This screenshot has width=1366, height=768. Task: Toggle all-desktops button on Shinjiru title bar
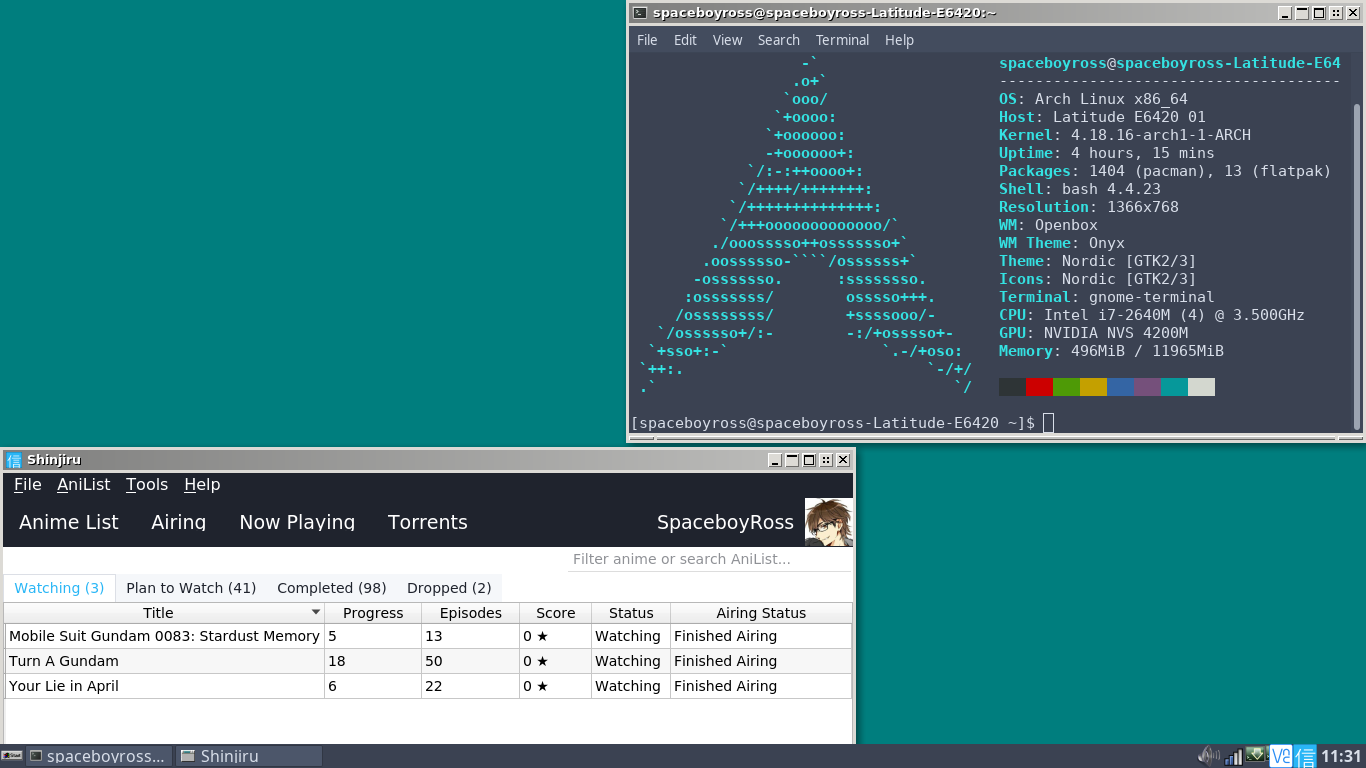pyautogui.click(x=826, y=460)
